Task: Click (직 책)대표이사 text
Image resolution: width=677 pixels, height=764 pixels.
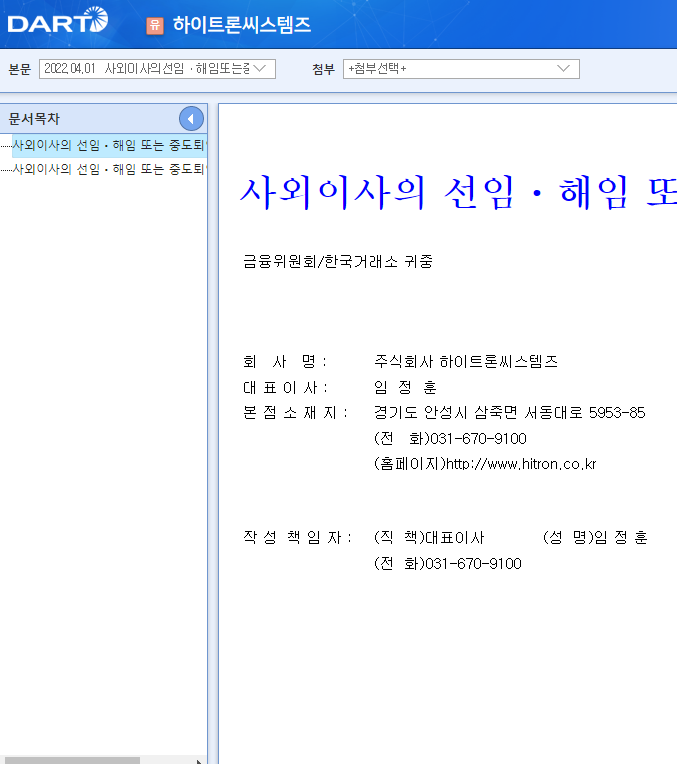Action: coord(429,537)
